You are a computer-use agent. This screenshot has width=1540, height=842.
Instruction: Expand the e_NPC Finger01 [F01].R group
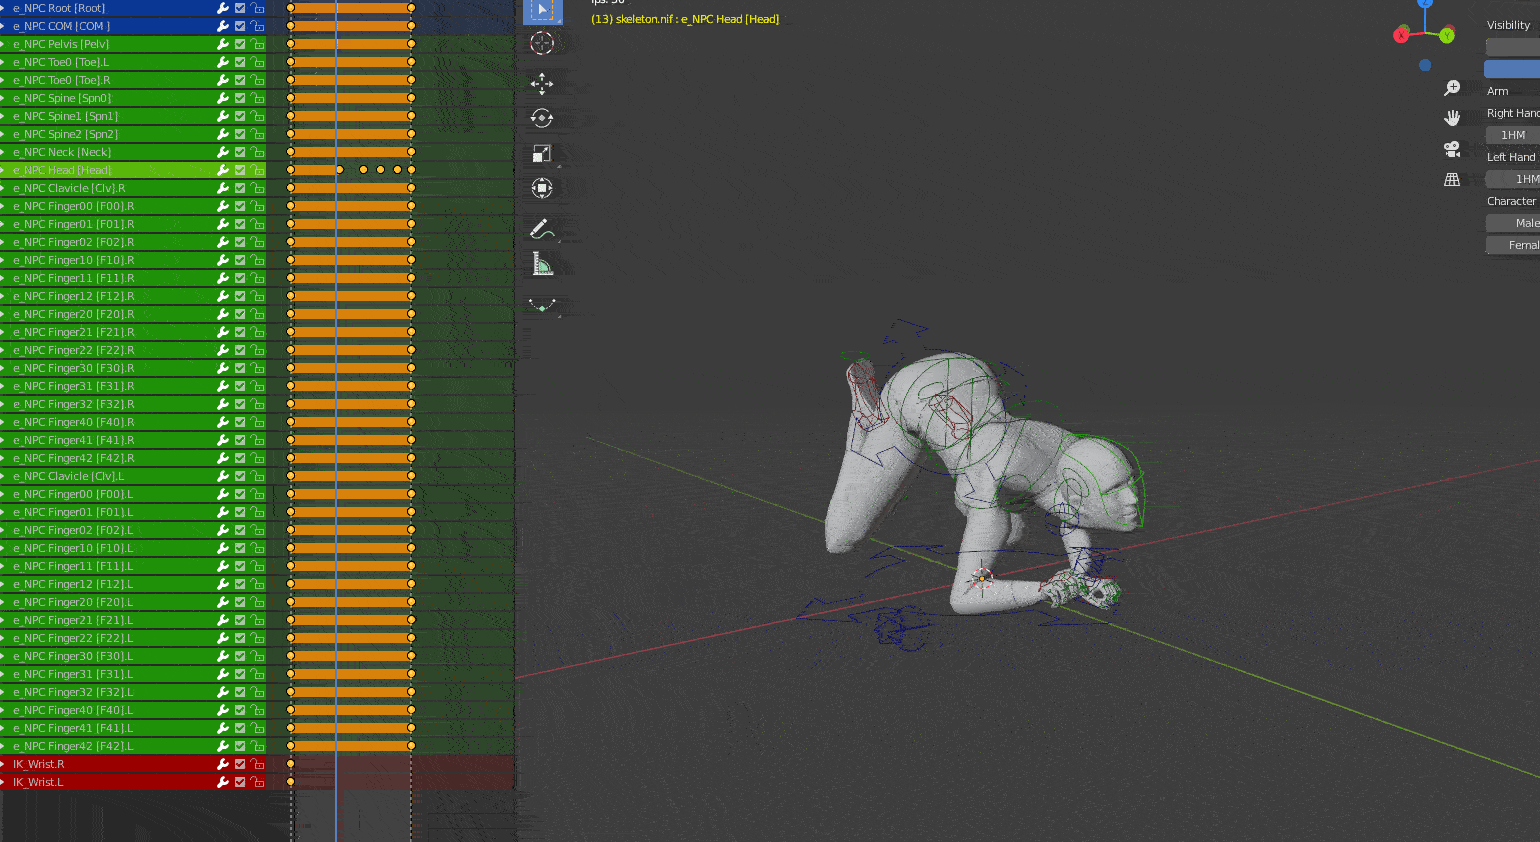pyautogui.click(x=3, y=224)
